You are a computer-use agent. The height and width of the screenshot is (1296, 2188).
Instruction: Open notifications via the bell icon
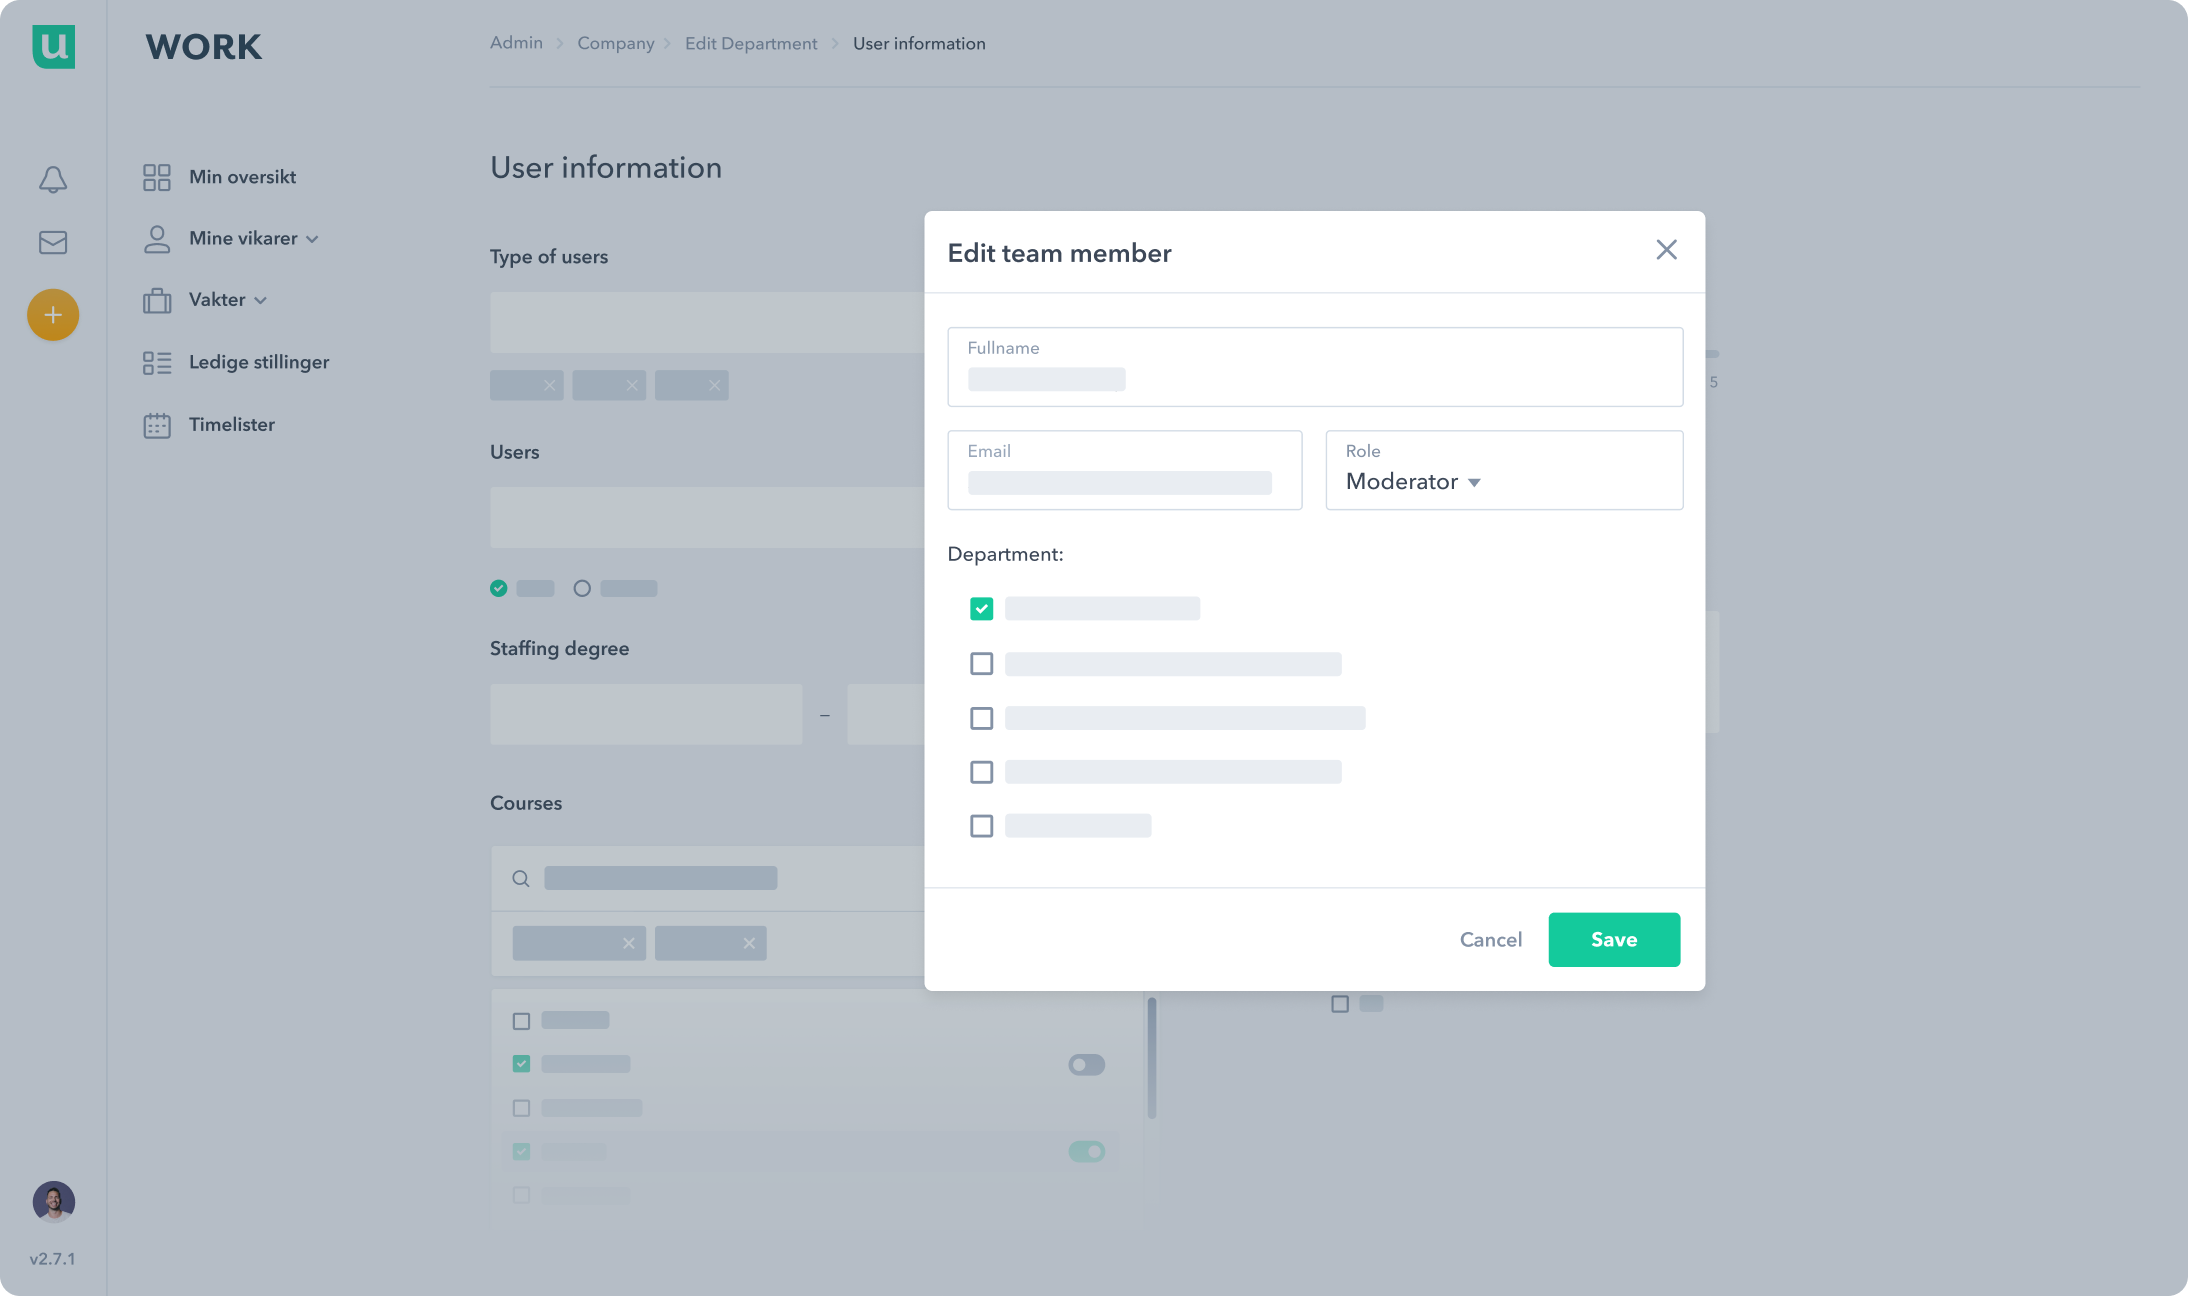(53, 180)
